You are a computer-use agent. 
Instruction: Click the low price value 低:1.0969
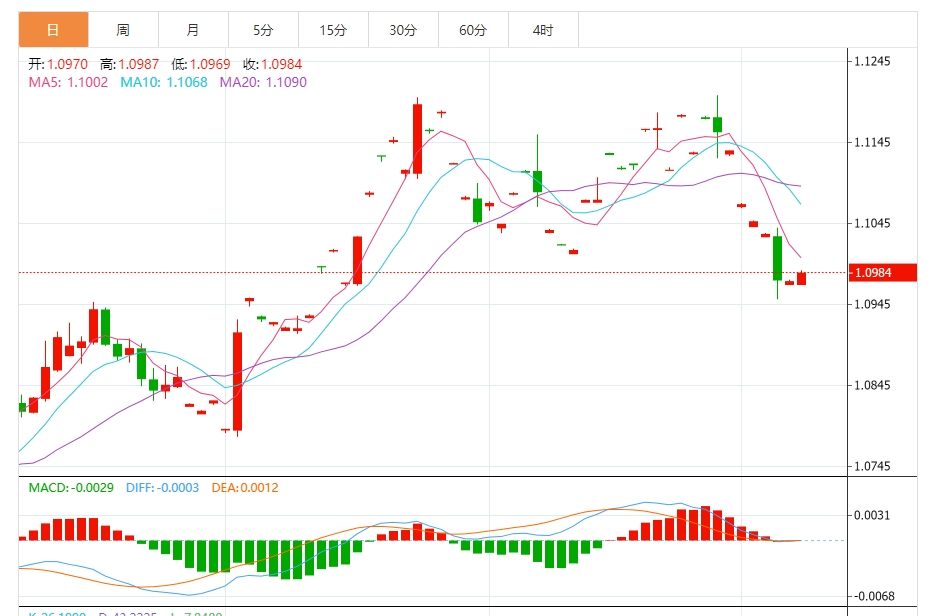[201, 64]
